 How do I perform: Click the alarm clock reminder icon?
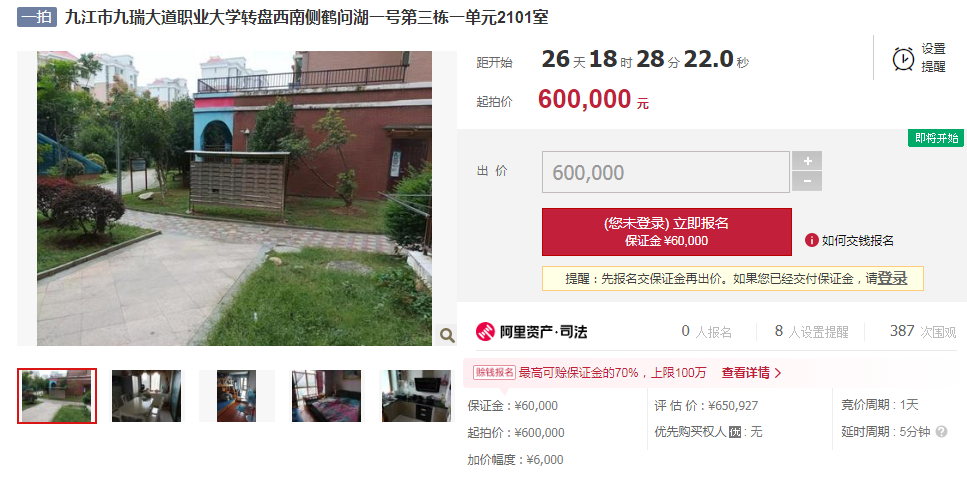903,59
